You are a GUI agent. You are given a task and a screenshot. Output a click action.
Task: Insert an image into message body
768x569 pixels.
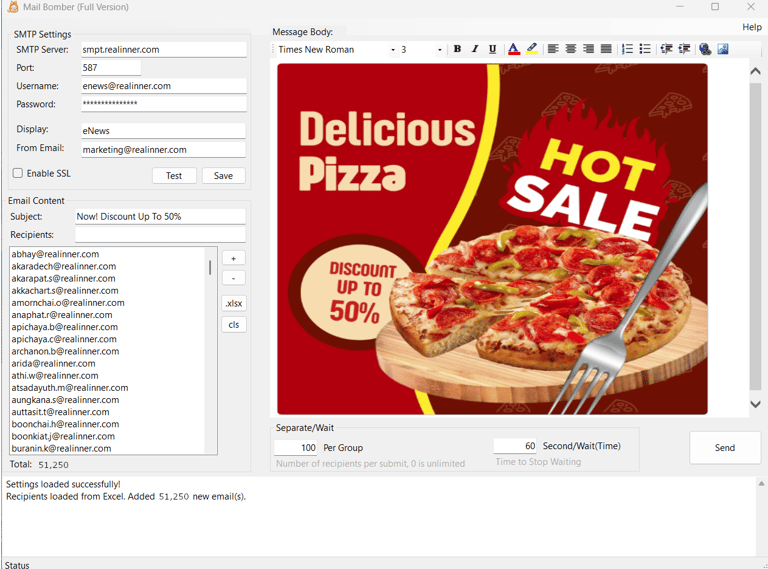723,49
